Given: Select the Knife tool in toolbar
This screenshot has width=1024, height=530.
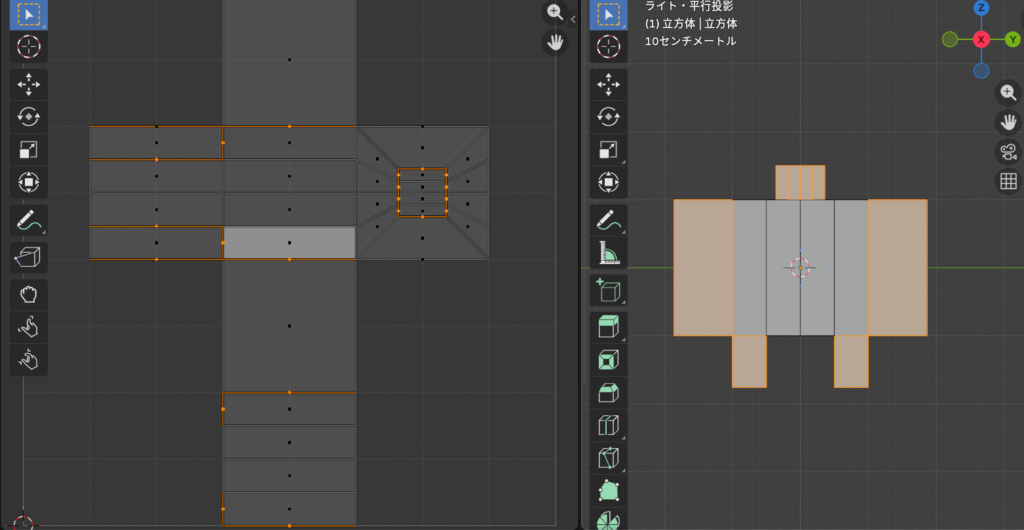Looking at the screenshot, I should 607,458.
